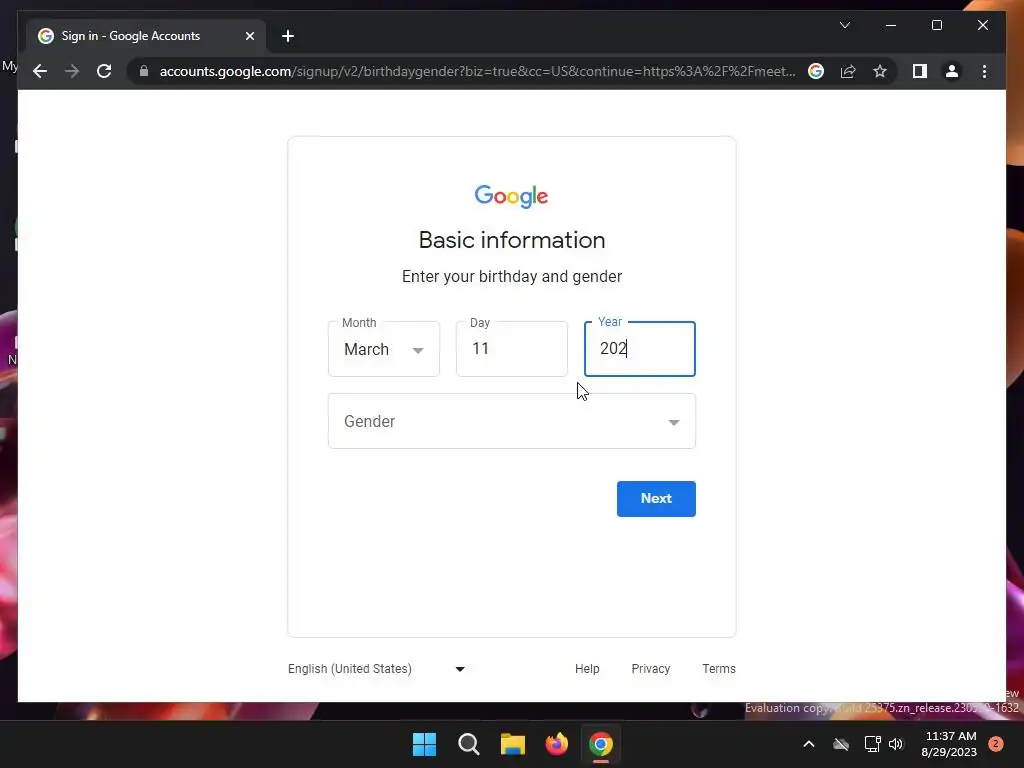Screen dimensions: 1024x768
Task: Go back to the previous page
Action: pyautogui.click(x=40, y=71)
